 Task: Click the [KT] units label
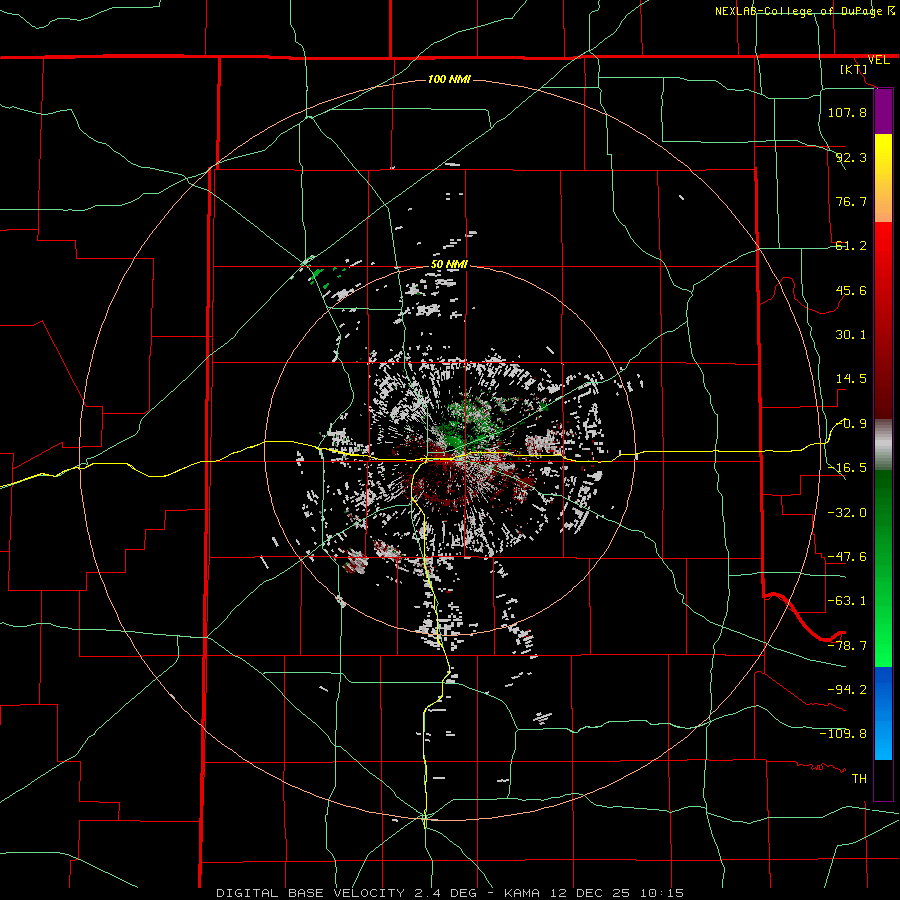tap(854, 69)
